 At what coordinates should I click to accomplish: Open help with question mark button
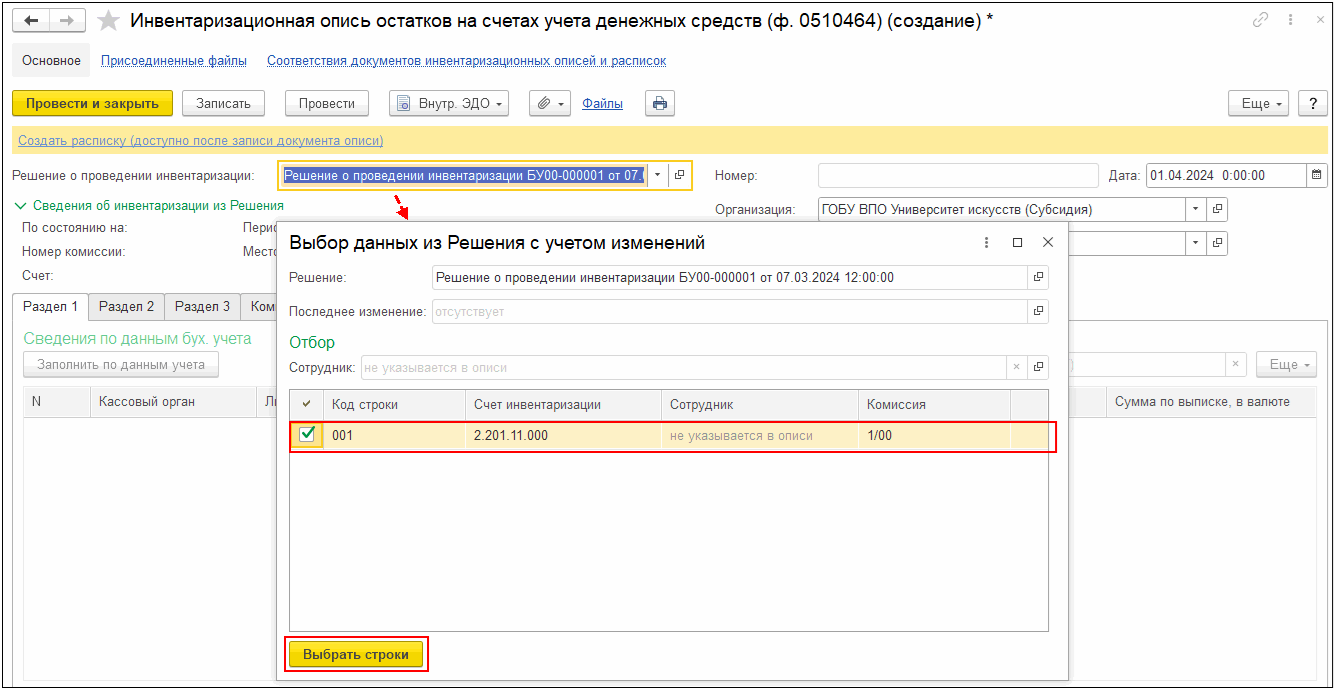(x=1312, y=103)
